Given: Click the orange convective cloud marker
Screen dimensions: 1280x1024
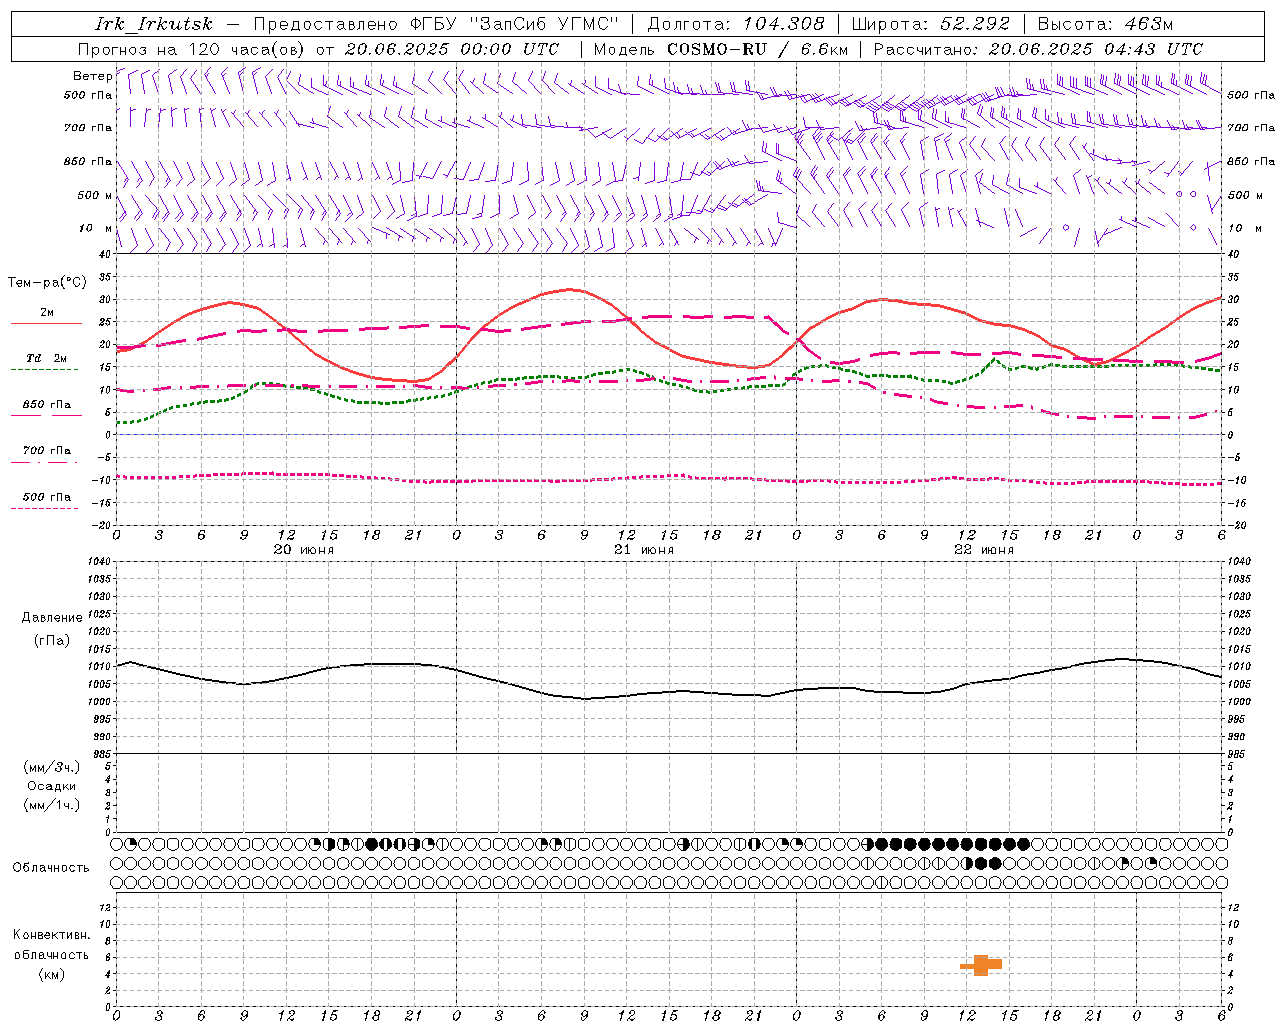Looking at the screenshot, I should click(981, 965).
